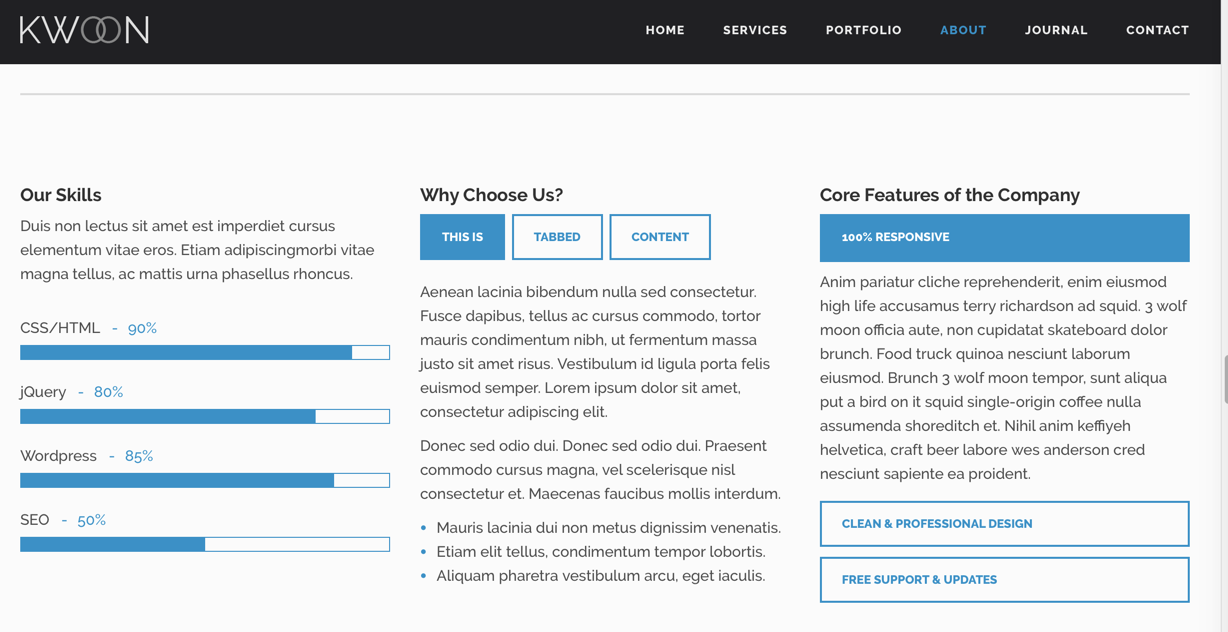1228x632 pixels.
Task: Select the About navigation item
Action: (963, 30)
